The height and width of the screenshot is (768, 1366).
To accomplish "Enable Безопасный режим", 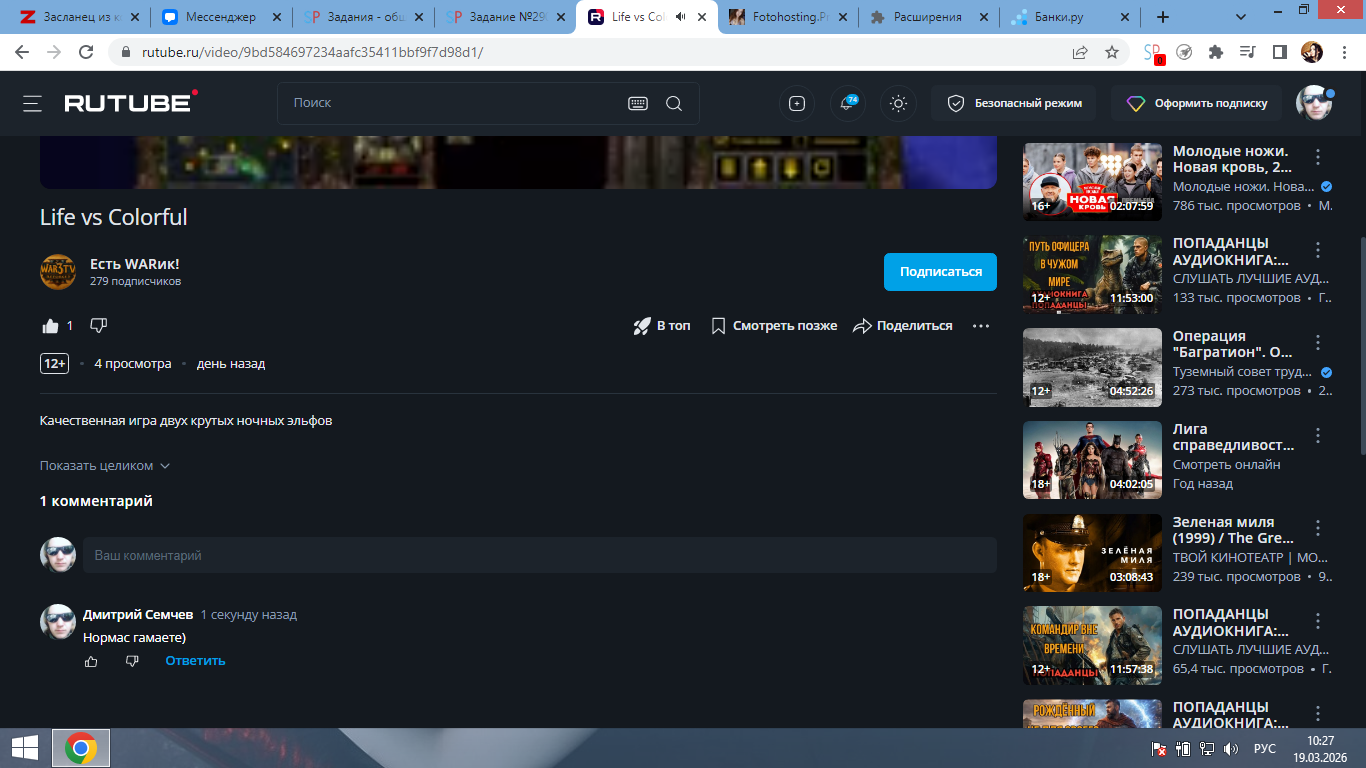I will [x=1013, y=103].
